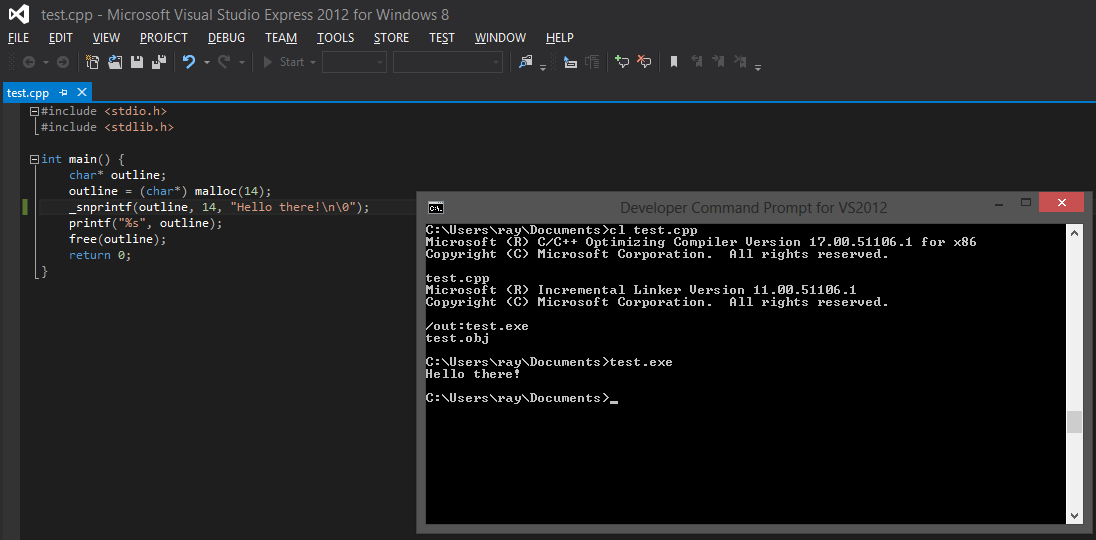Image resolution: width=1096 pixels, height=540 pixels.
Task: Click the Save icon in toolbar
Action: click(x=137, y=62)
